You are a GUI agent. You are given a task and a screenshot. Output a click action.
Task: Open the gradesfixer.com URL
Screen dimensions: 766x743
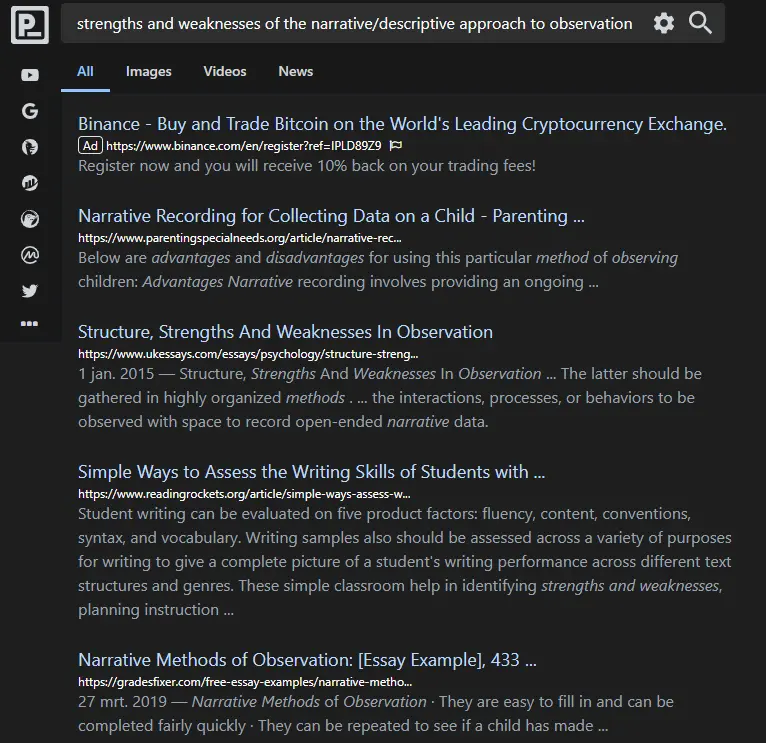(245, 682)
